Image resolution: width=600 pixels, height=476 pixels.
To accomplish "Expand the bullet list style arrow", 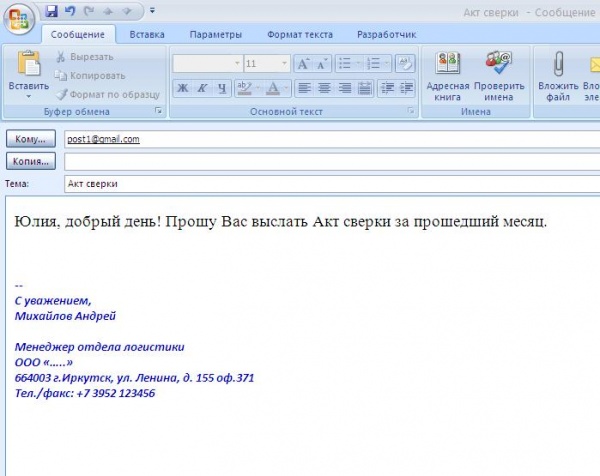I will click(359, 64).
